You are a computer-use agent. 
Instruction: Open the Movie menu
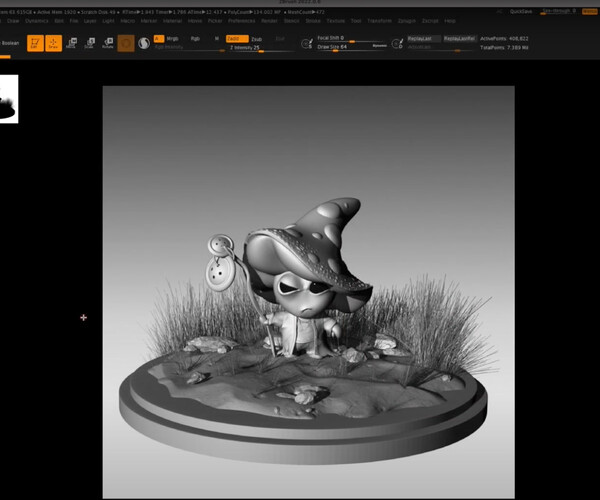[195, 21]
